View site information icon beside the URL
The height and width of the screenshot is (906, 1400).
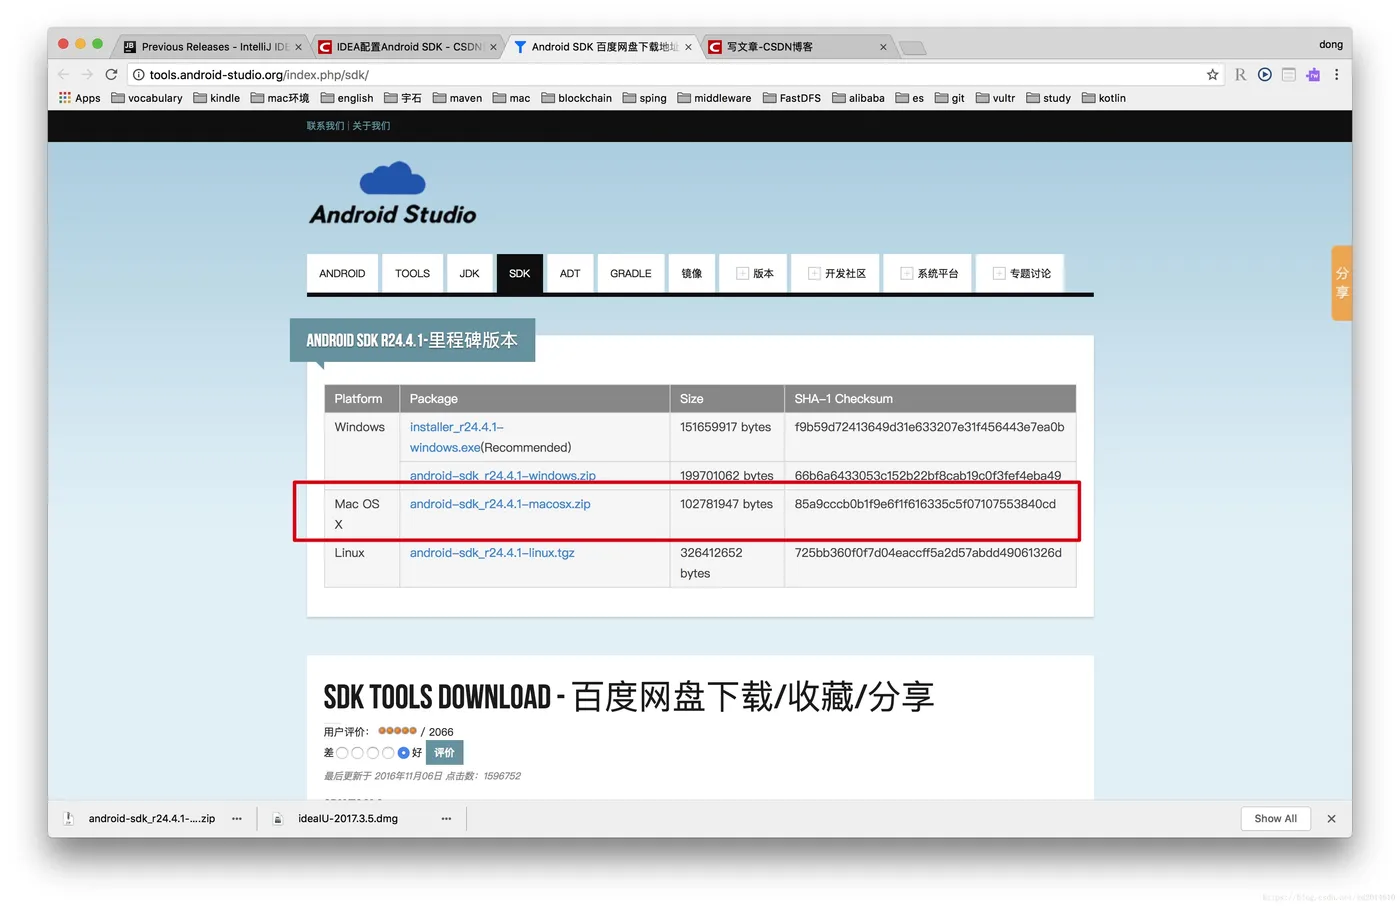pos(139,75)
